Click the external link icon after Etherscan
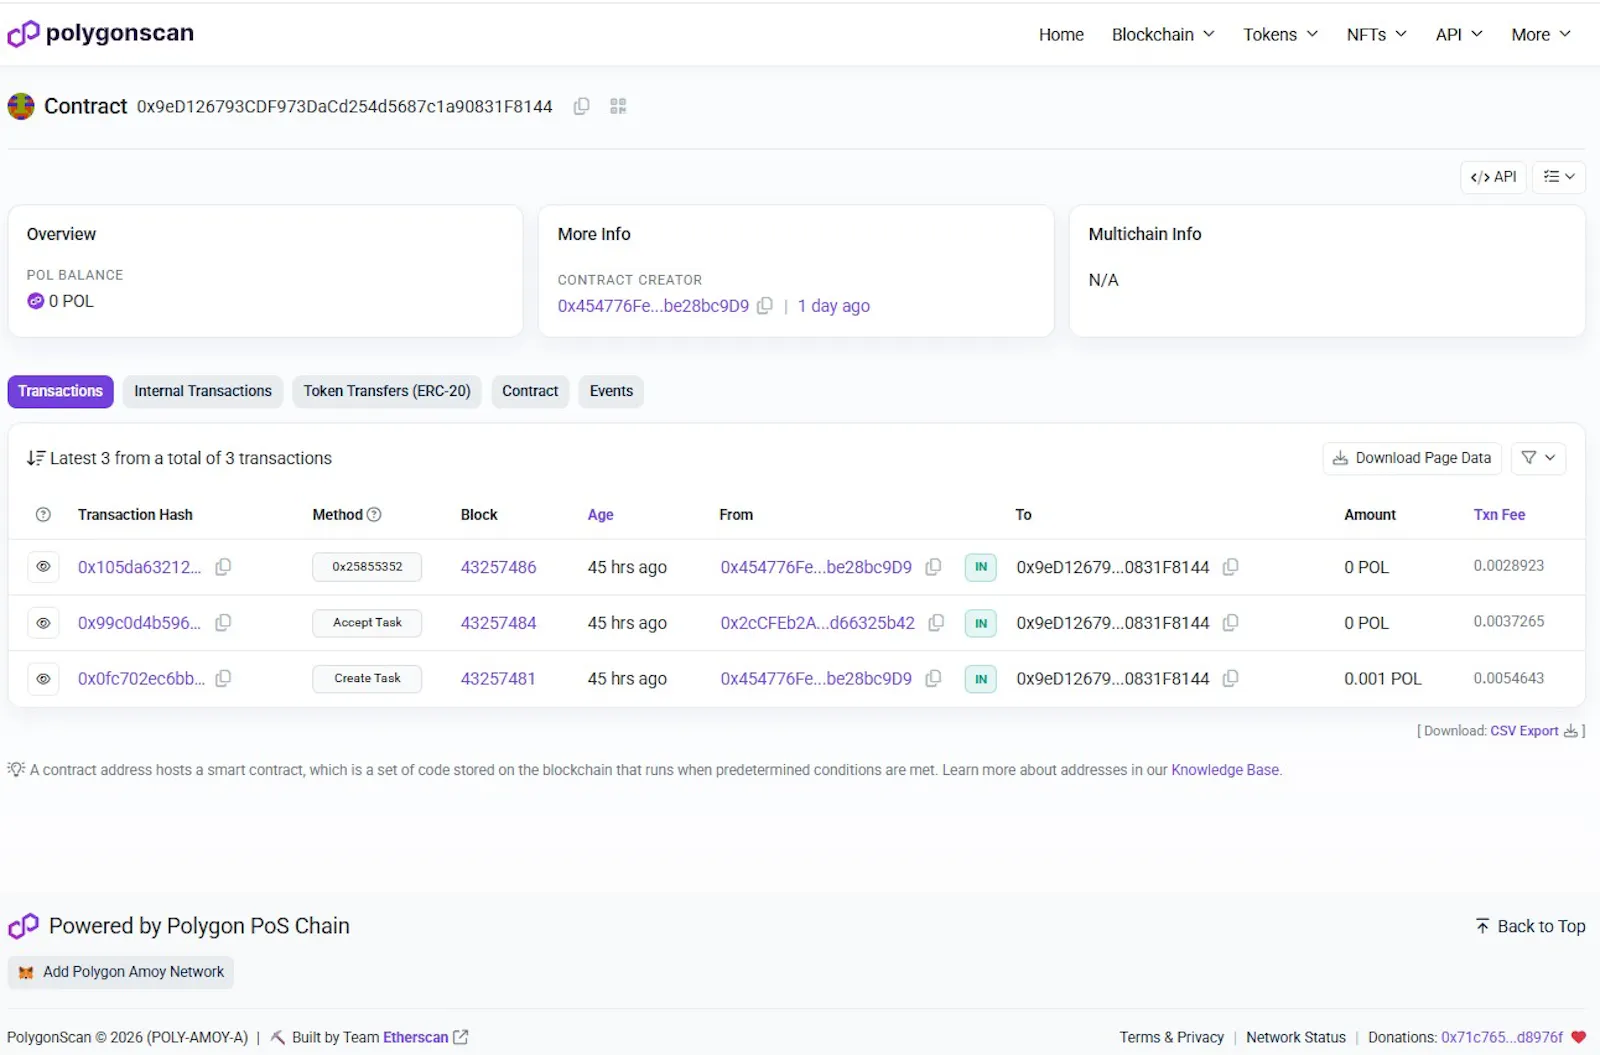 [x=460, y=1037]
